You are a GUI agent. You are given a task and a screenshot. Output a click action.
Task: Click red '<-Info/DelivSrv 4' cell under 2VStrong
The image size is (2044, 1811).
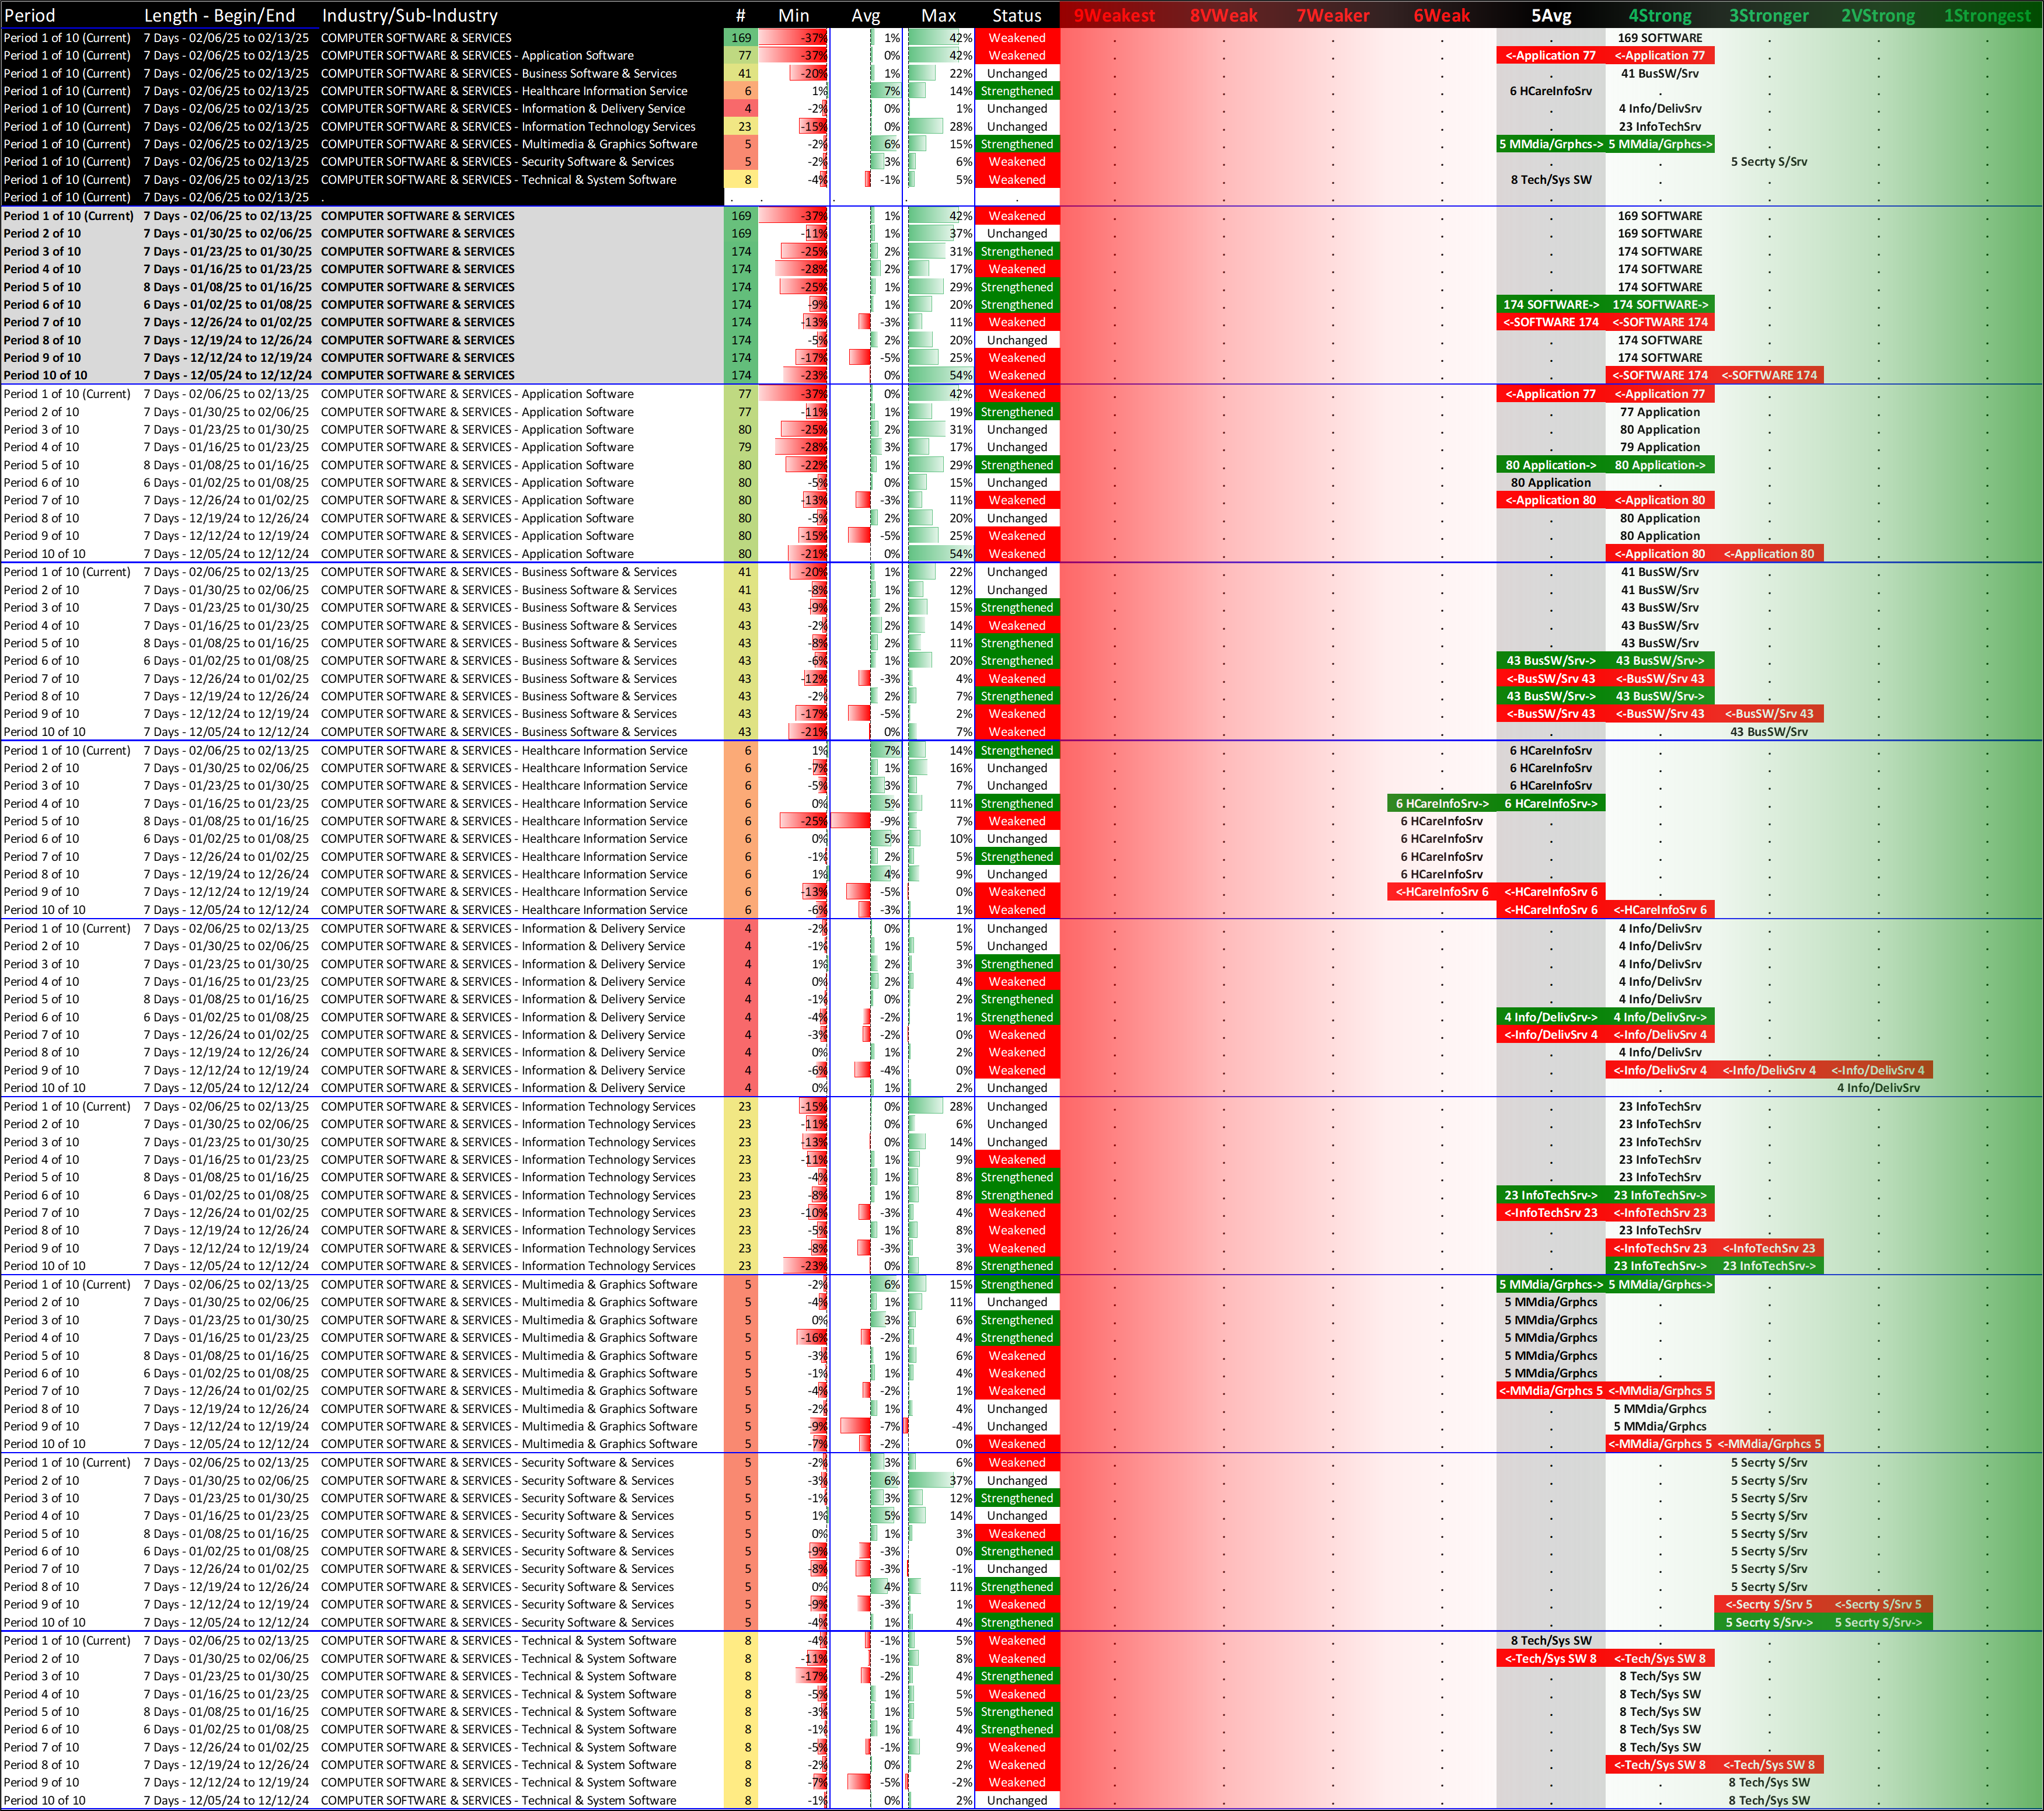point(1877,1070)
